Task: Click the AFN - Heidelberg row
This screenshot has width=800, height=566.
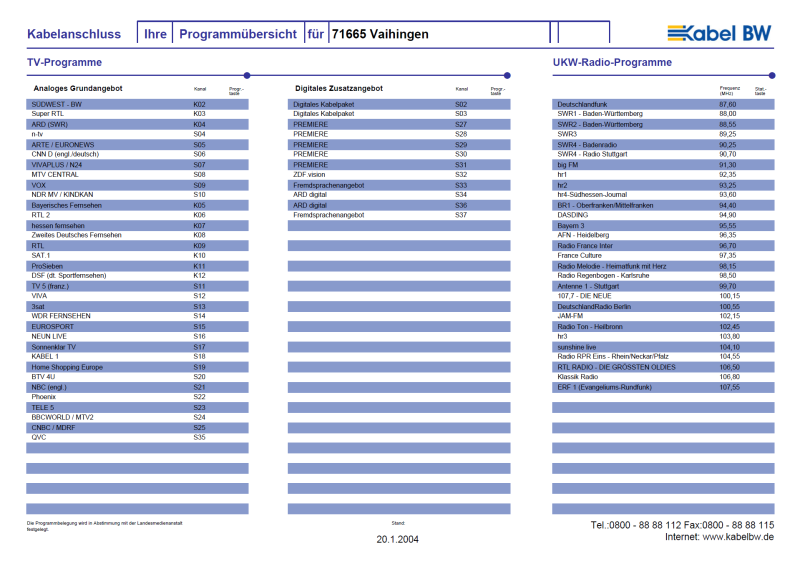Action: [663, 235]
